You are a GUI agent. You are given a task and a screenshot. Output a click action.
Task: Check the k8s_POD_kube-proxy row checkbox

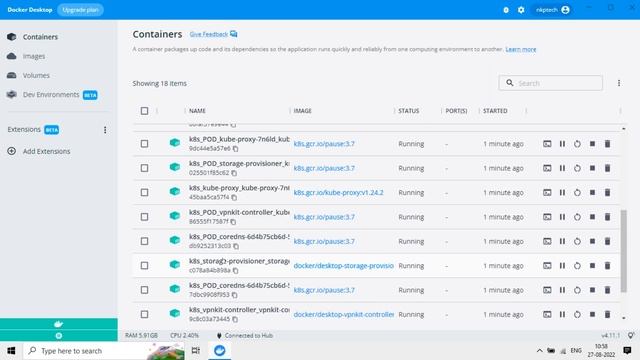click(144, 144)
